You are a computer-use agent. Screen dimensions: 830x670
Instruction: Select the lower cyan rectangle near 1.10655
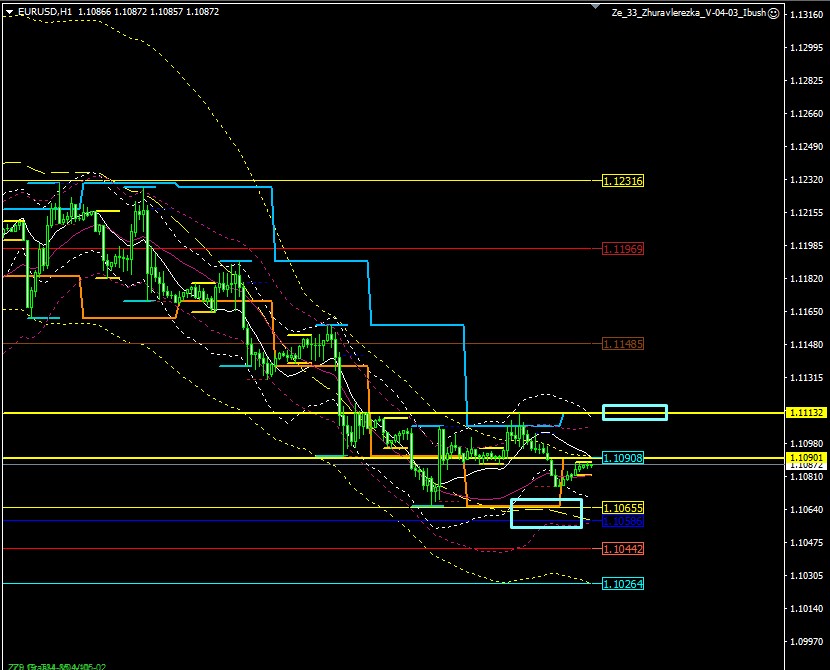(x=546, y=513)
